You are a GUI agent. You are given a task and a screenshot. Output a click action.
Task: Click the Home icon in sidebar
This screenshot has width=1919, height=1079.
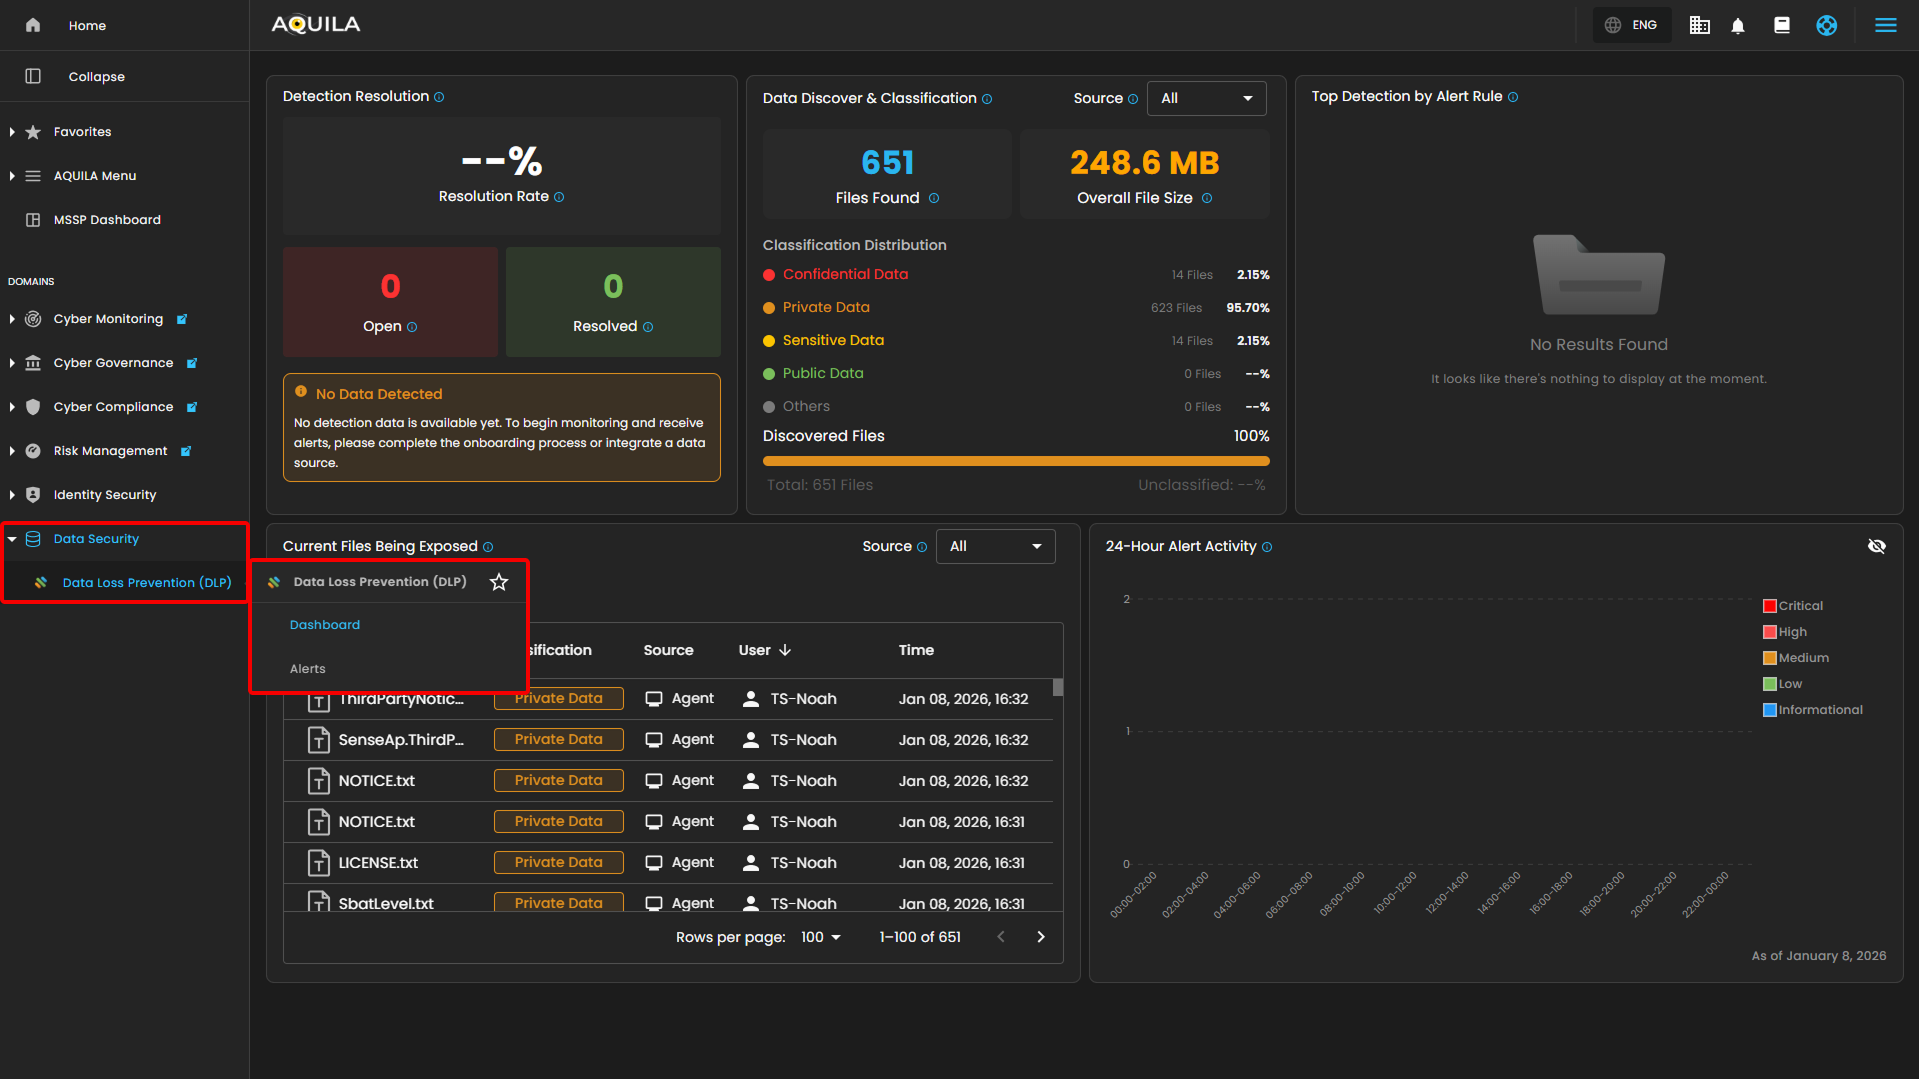point(33,26)
